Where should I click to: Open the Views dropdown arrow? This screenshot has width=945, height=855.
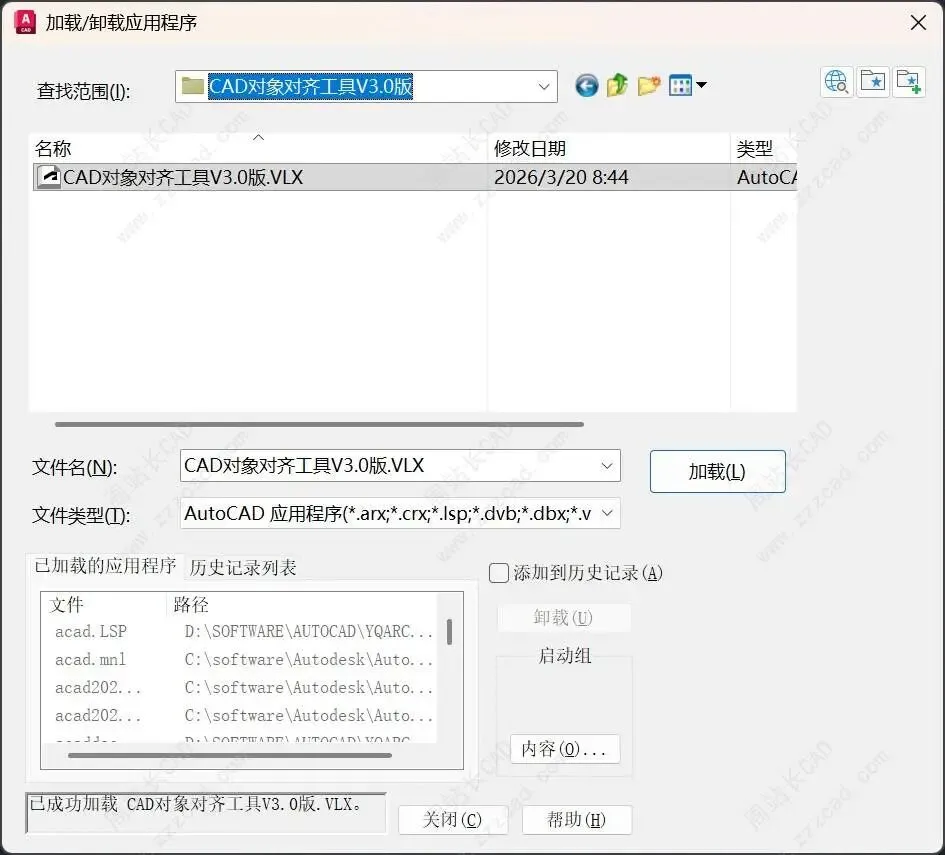coord(702,85)
